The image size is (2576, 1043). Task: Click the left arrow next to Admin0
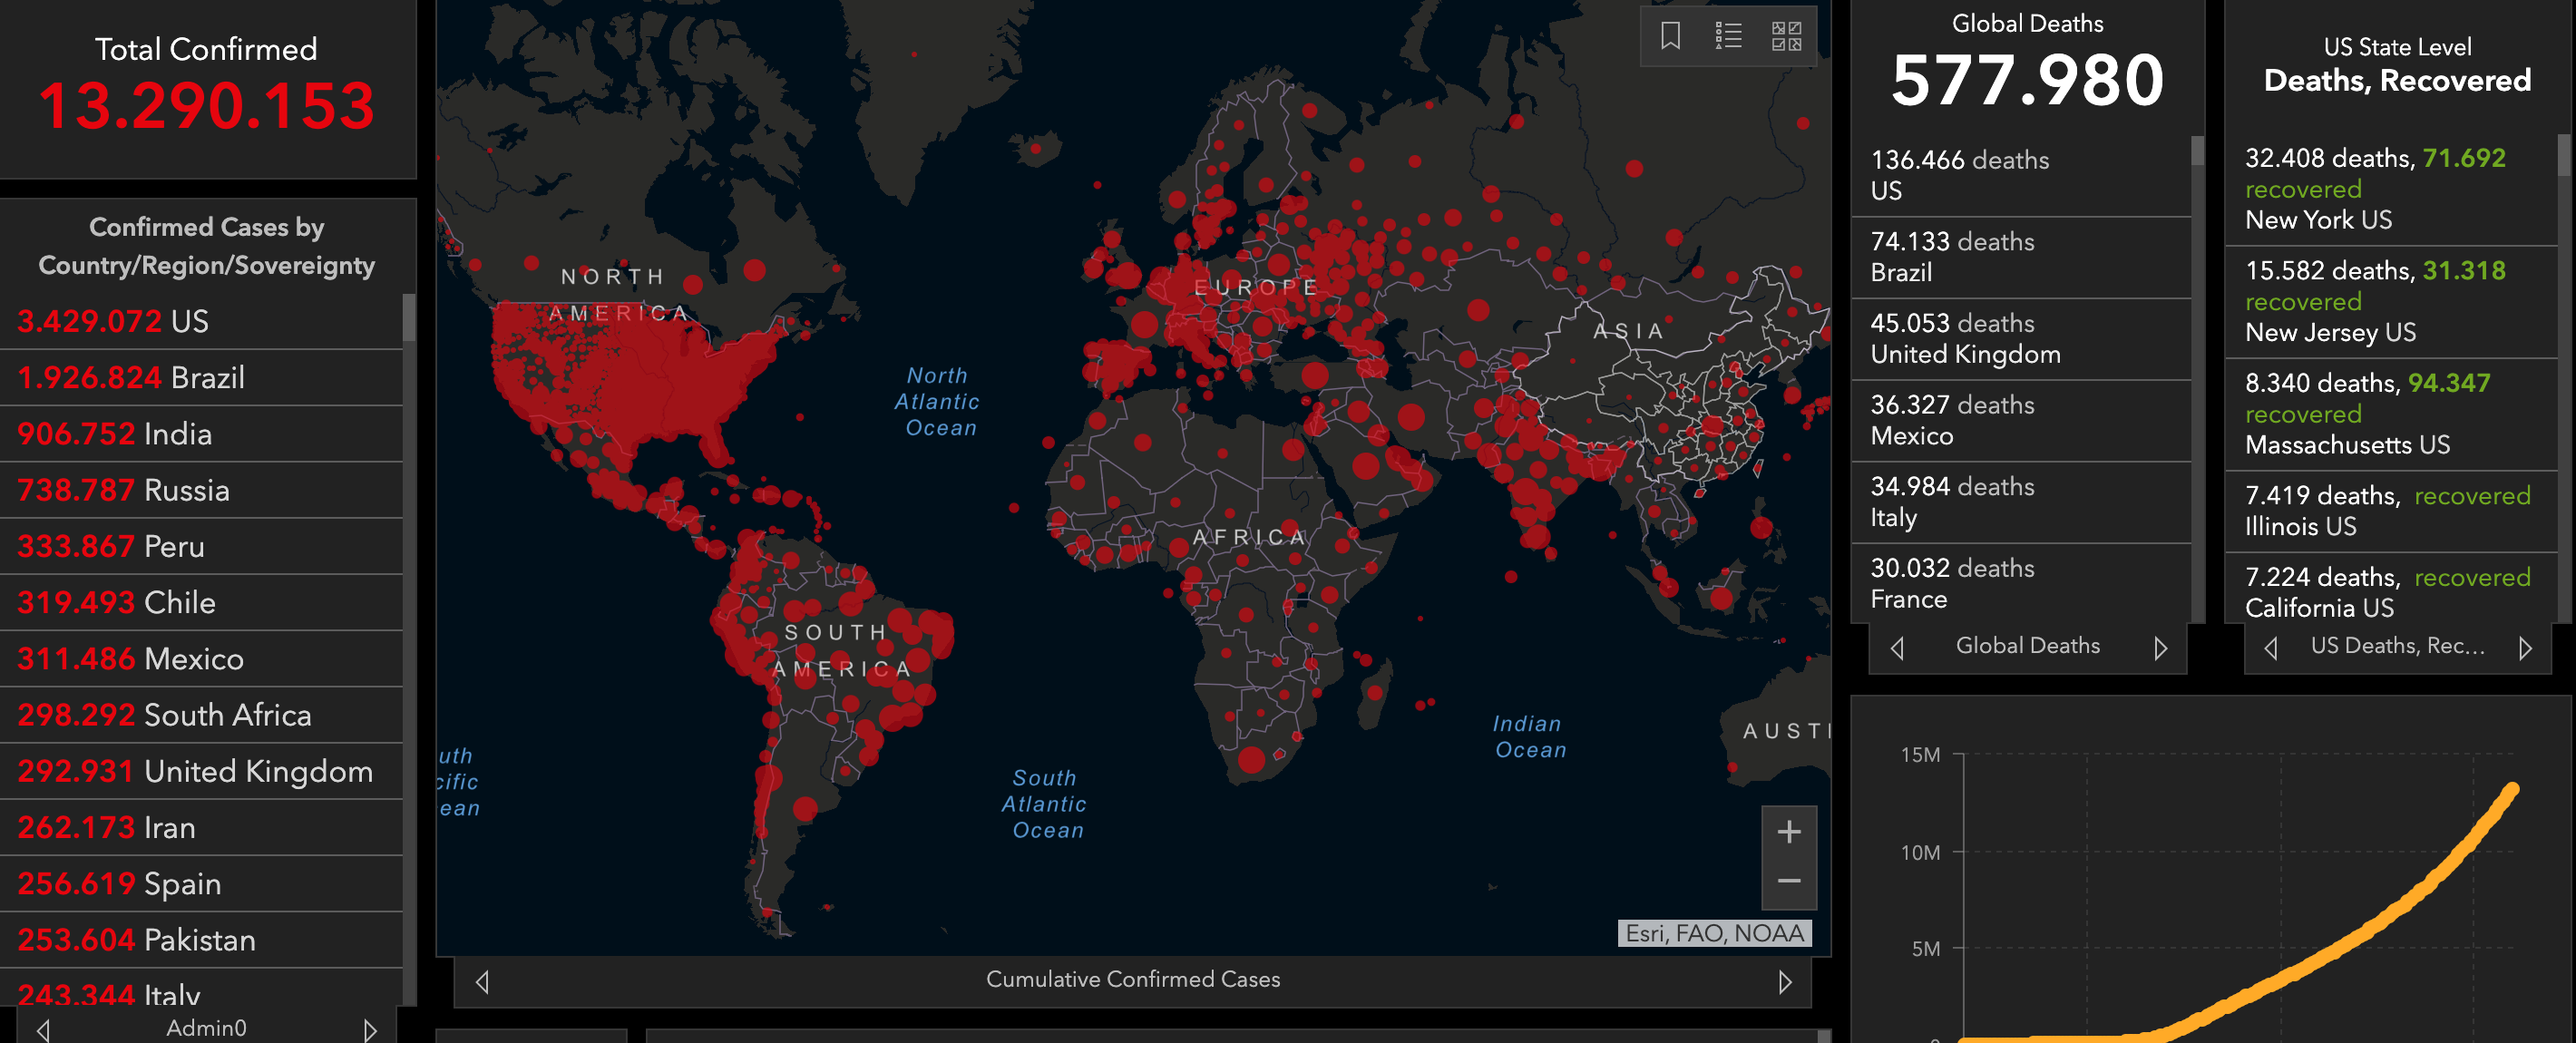pos(43,1029)
